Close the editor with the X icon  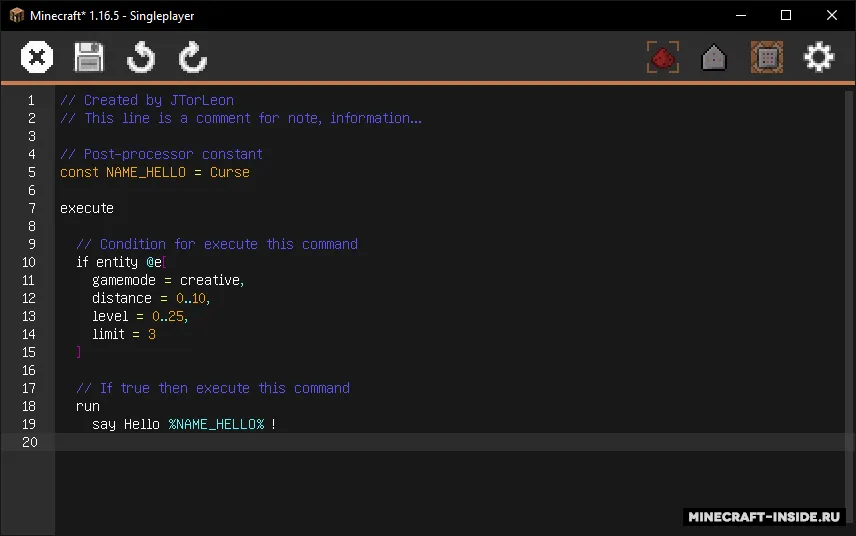pos(37,57)
